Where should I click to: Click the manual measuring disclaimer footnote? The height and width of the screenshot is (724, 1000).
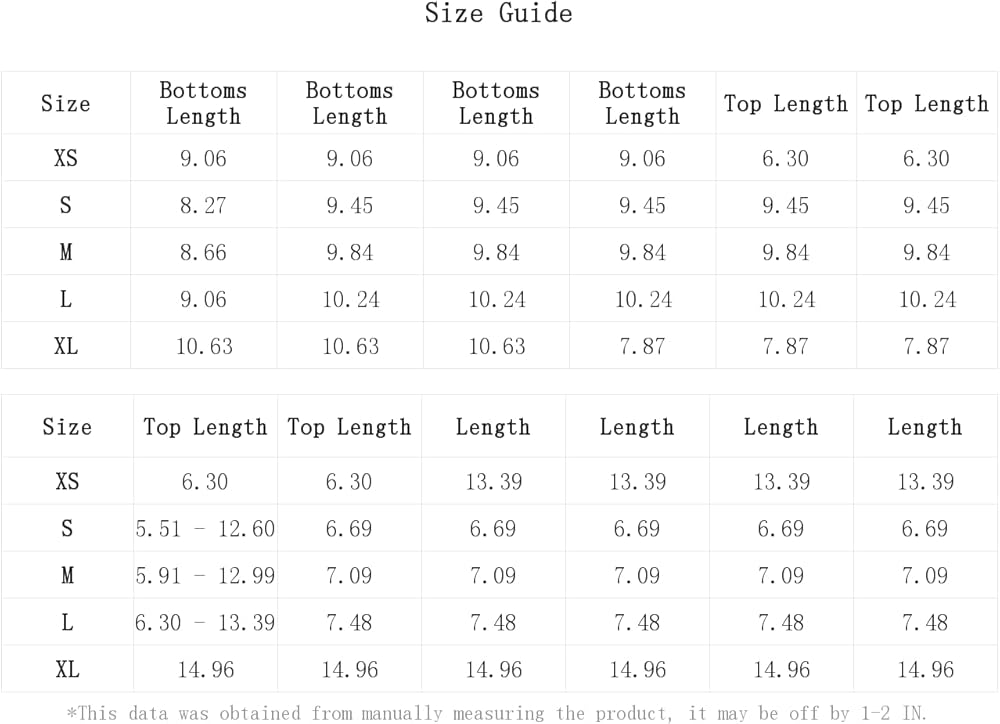[x=497, y=713]
